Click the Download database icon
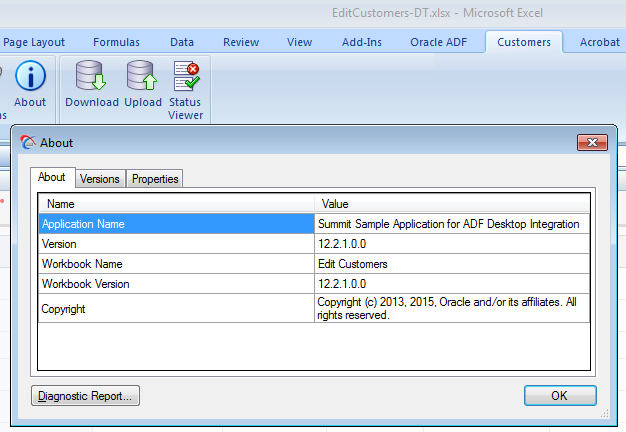626x432 pixels. [x=91, y=75]
